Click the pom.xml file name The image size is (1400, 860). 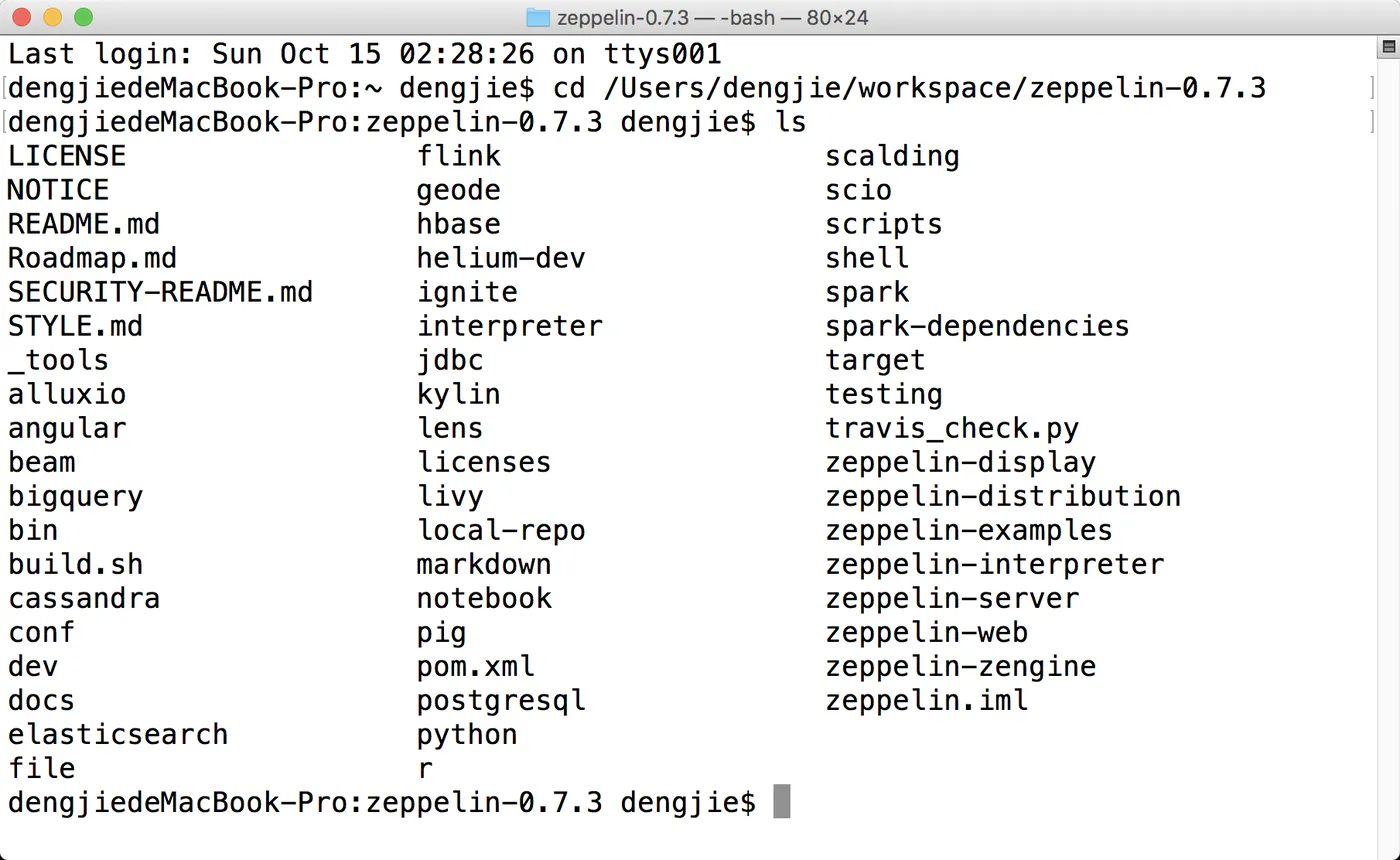coord(476,666)
